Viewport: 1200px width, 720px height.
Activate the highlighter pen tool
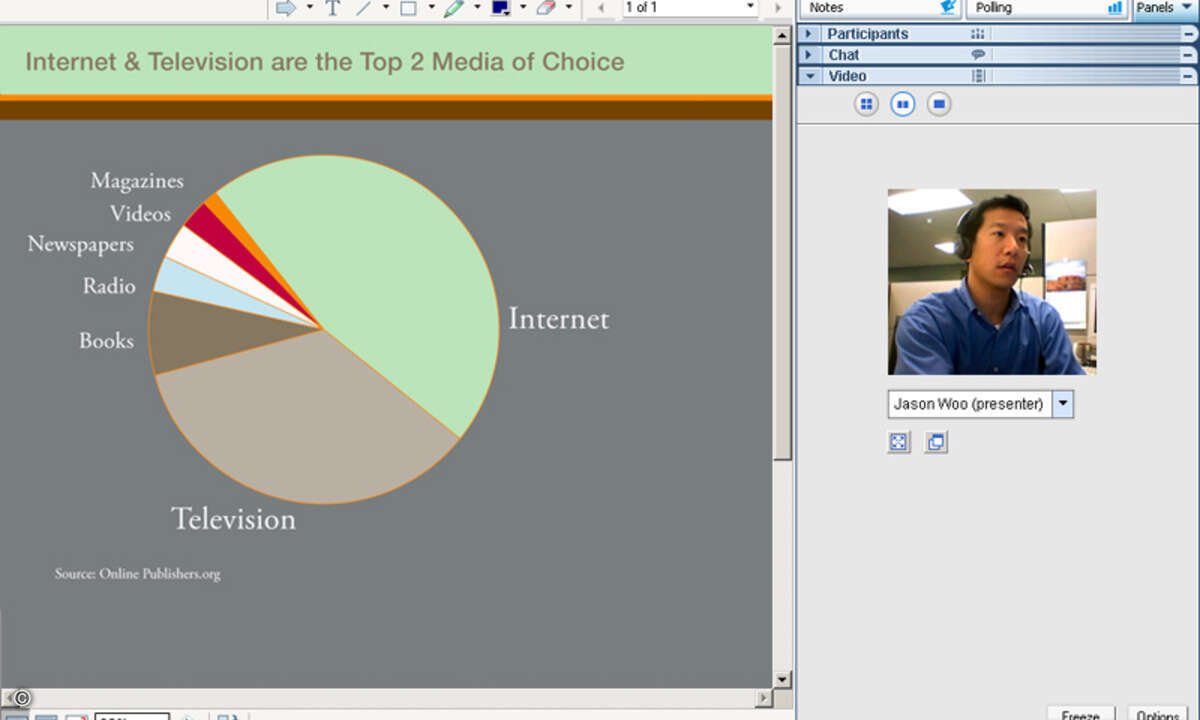[x=454, y=8]
